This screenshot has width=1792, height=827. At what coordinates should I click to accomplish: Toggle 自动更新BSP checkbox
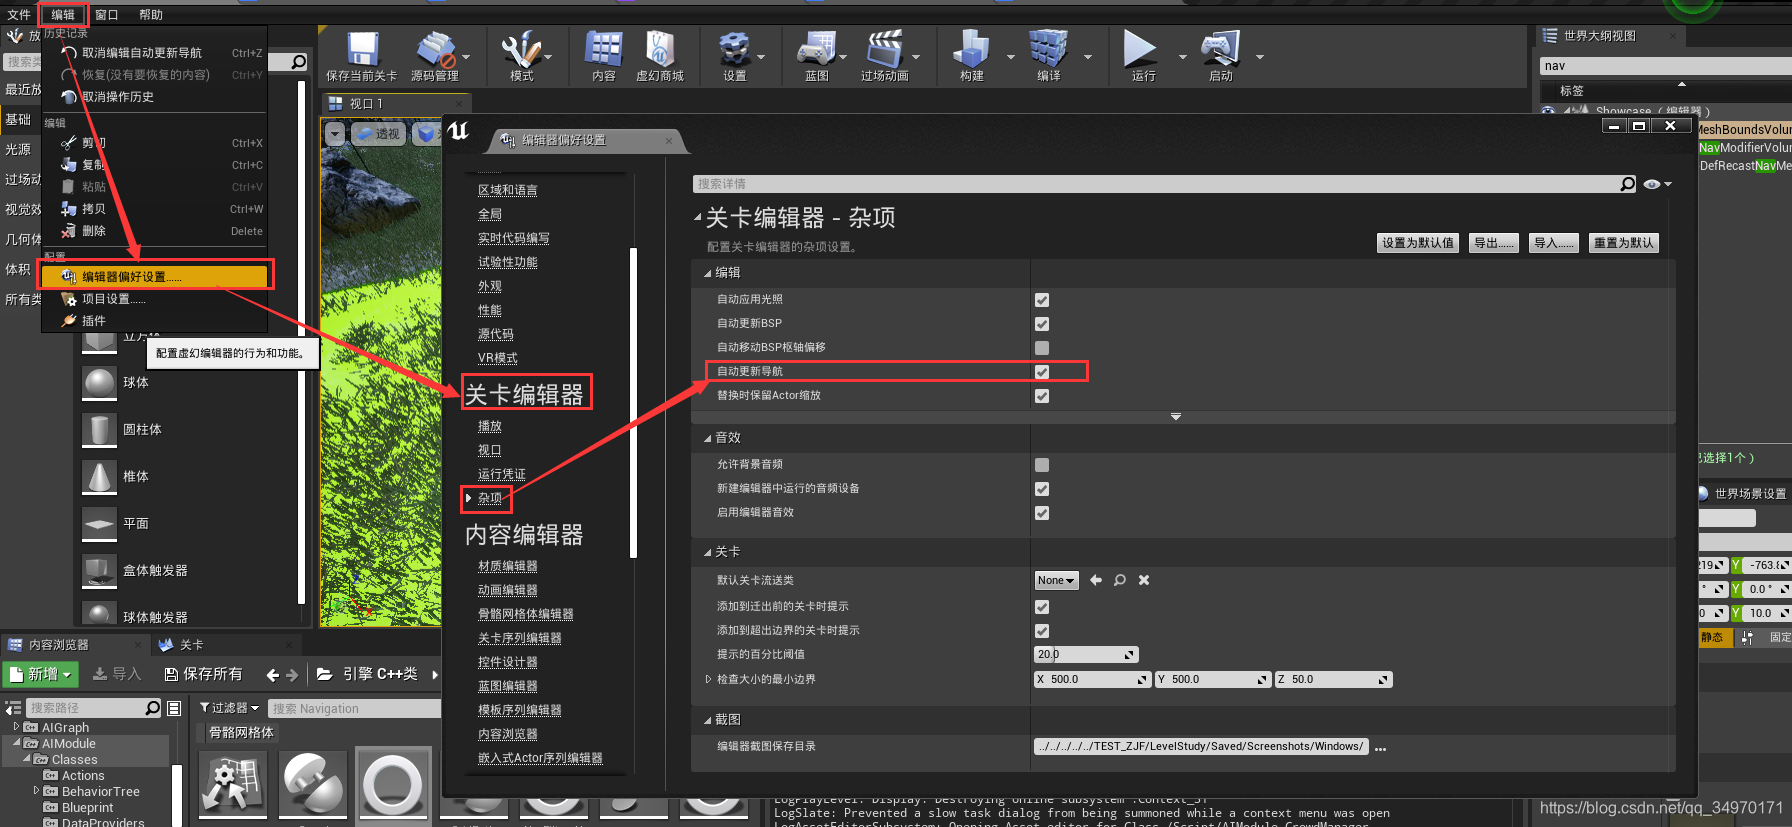click(1042, 324)
